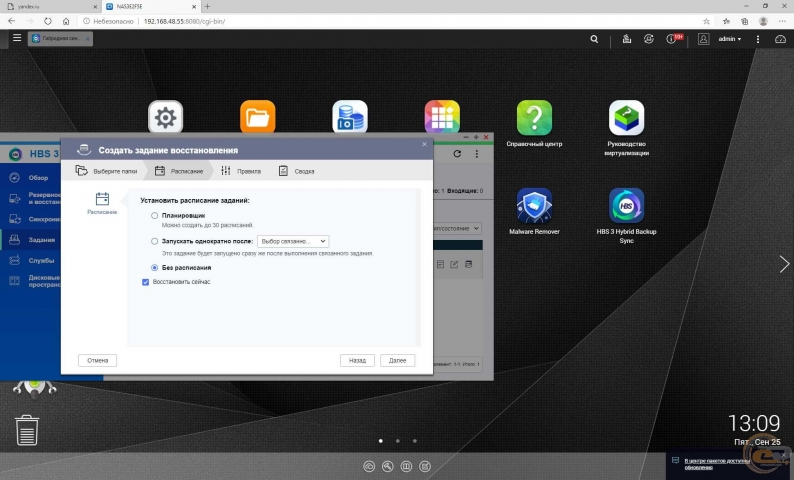
Task: Click the browser address bar URL
Action: tap(184, 21)
